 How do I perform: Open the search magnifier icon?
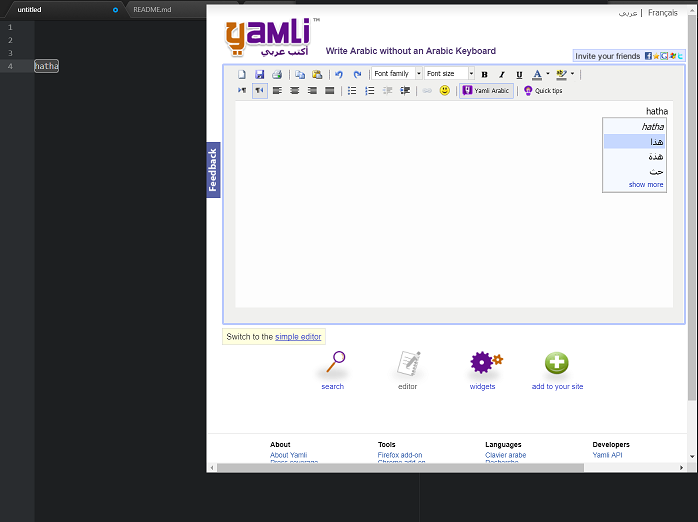click(x=335, y=362)
